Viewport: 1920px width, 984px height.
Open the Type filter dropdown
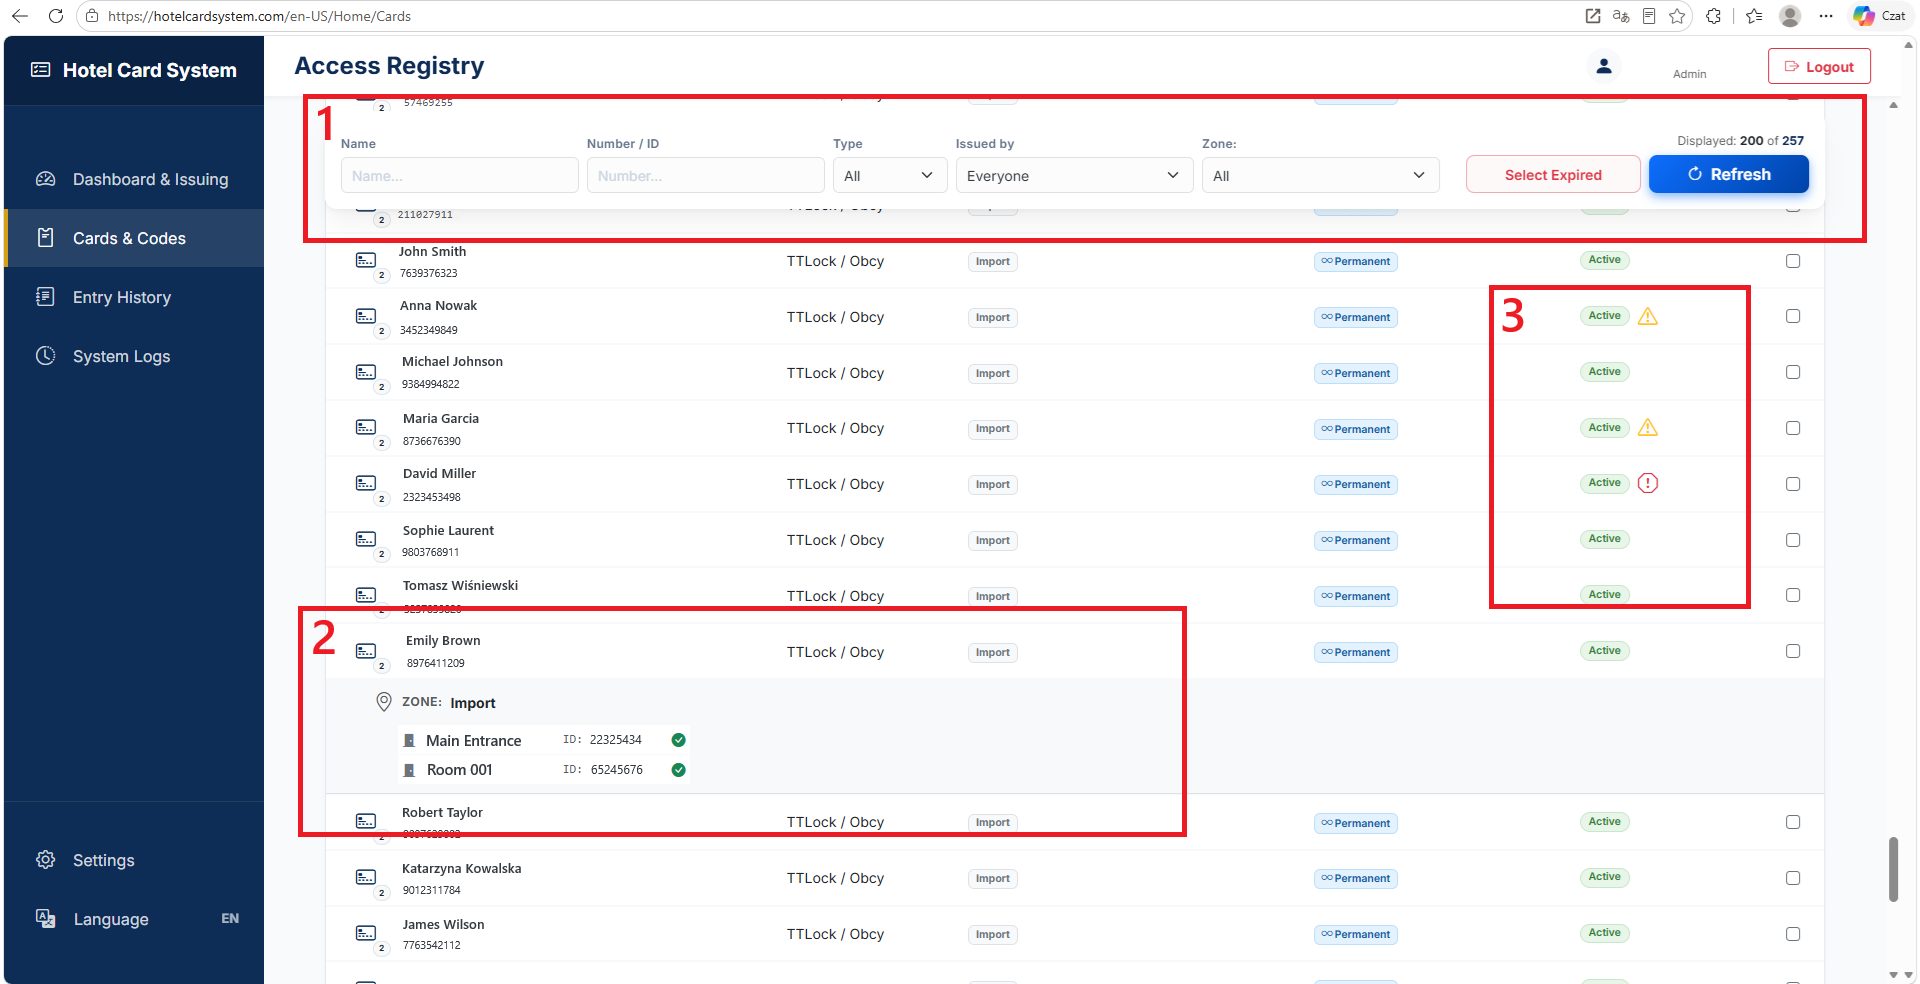(x=890, y=175)
